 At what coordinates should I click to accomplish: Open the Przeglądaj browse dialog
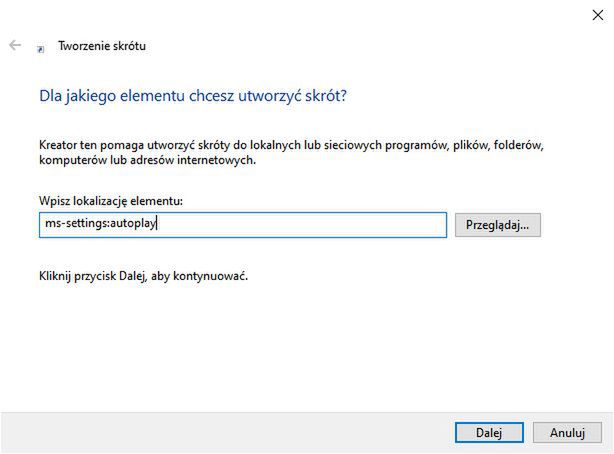497,225
